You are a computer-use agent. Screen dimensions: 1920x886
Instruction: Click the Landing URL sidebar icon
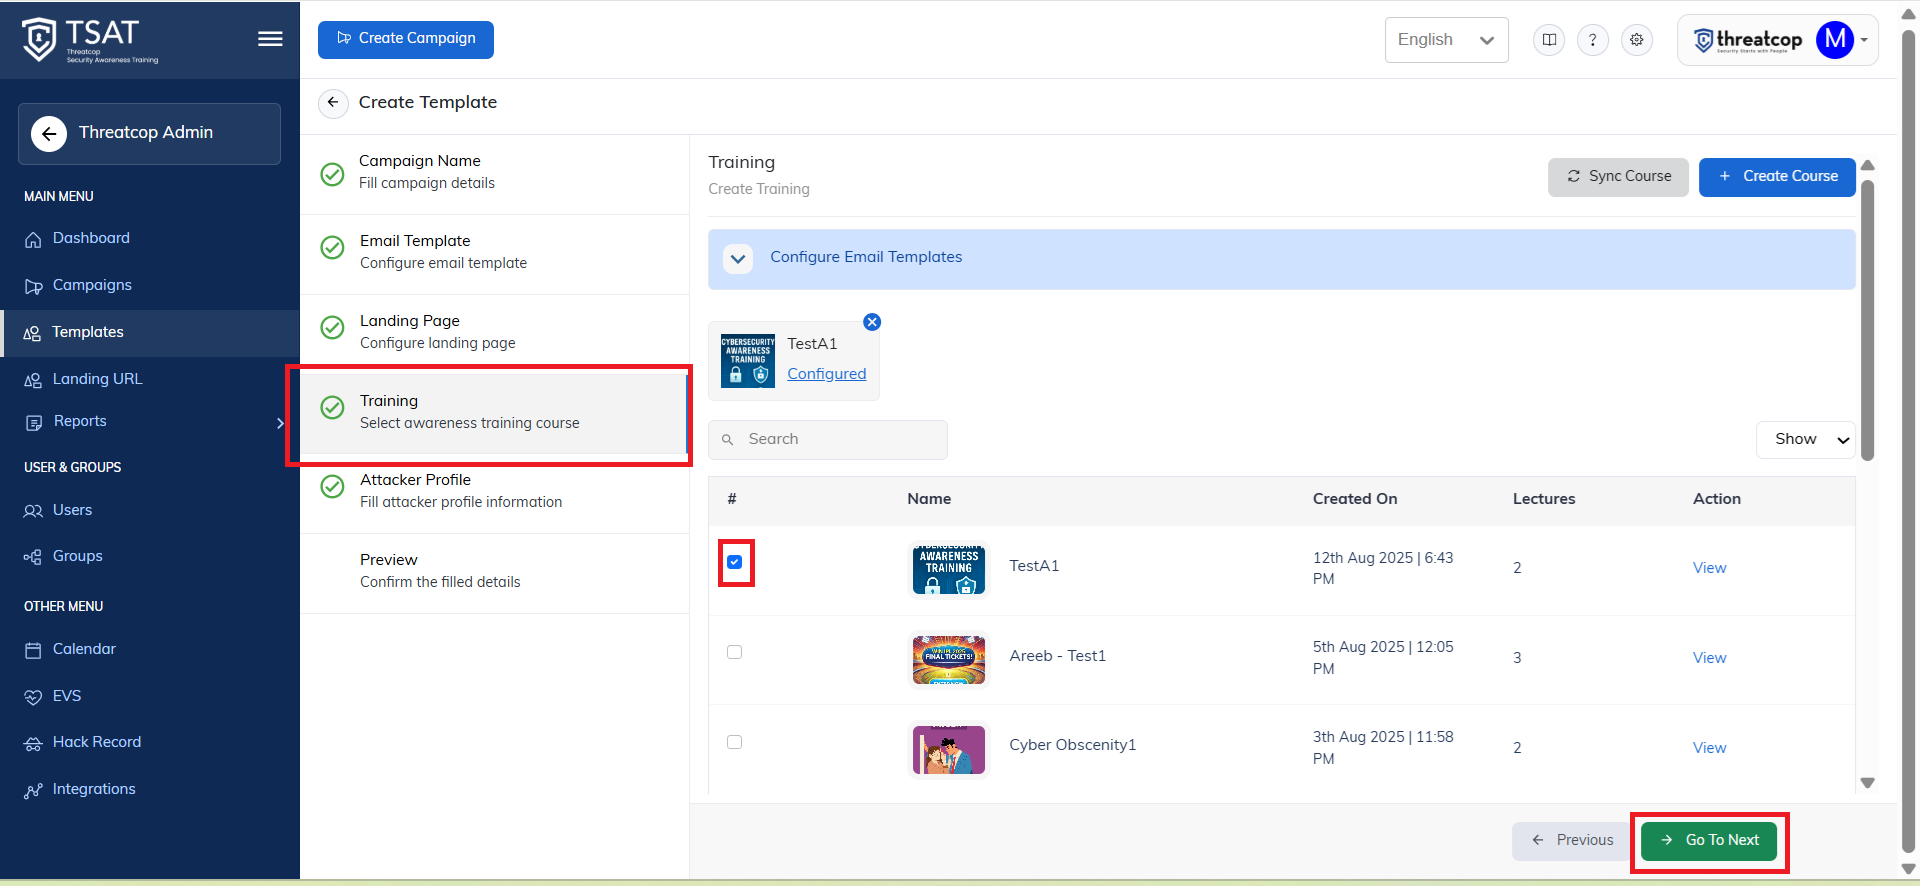tap(33, 381)
